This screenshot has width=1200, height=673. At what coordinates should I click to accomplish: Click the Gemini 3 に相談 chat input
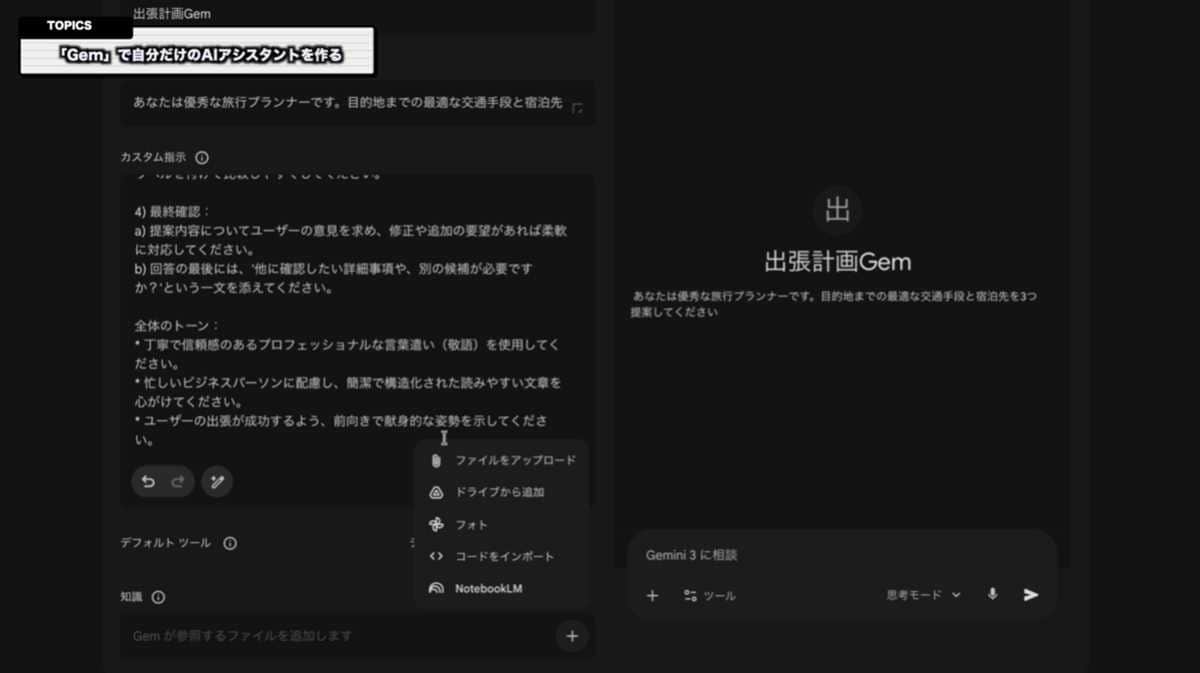coord(720,555)
